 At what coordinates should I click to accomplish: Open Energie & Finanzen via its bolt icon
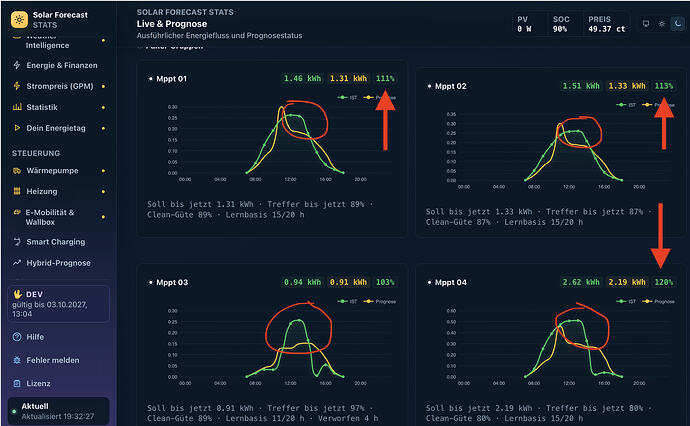point(17,65)
